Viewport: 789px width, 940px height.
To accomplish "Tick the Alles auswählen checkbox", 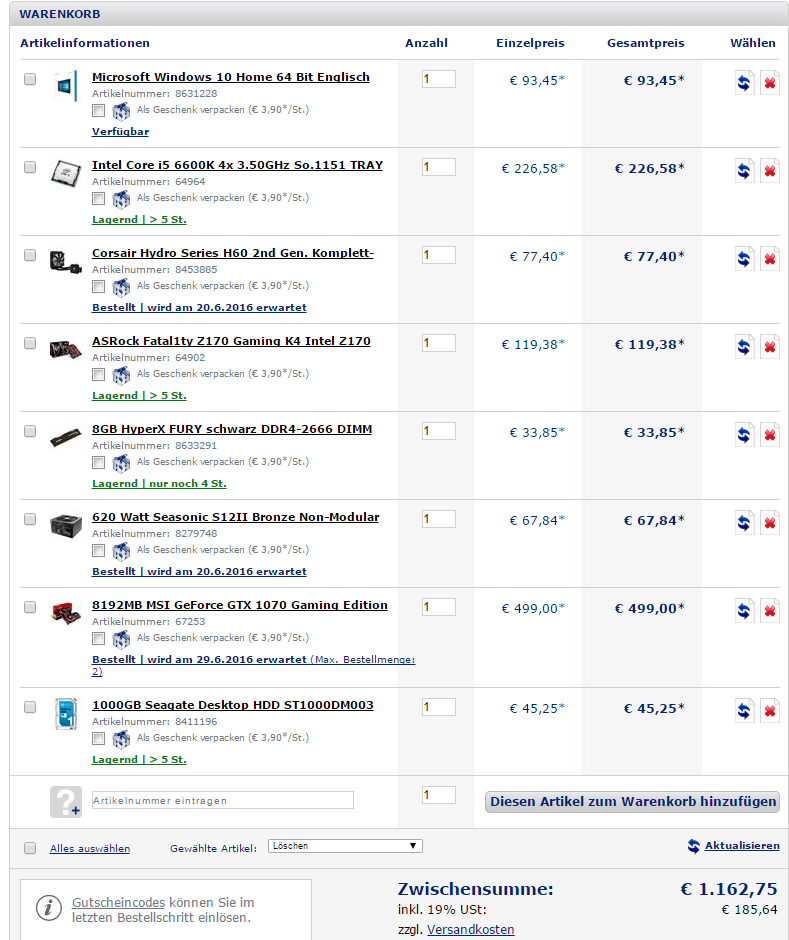I will point(30,848).
